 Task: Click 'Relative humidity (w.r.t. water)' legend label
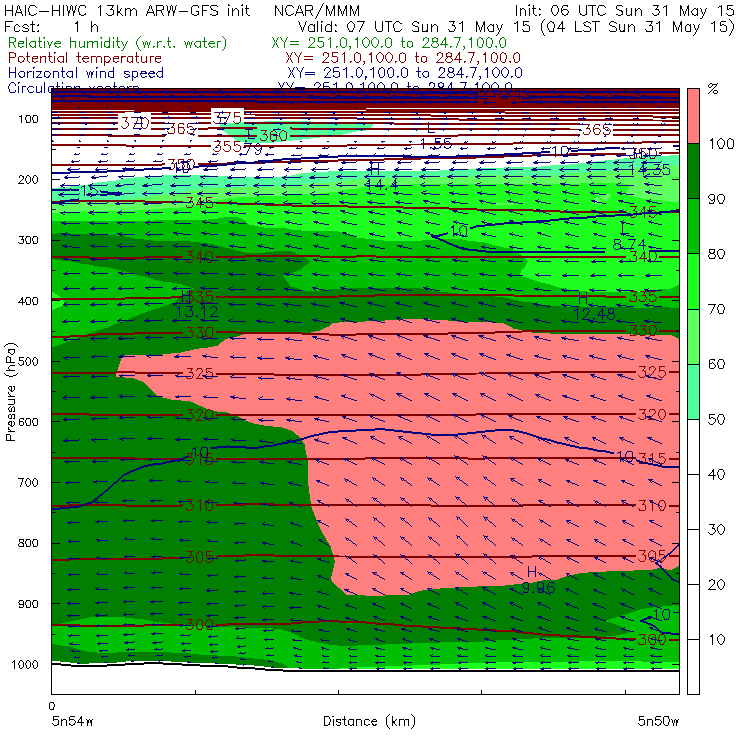118,43
